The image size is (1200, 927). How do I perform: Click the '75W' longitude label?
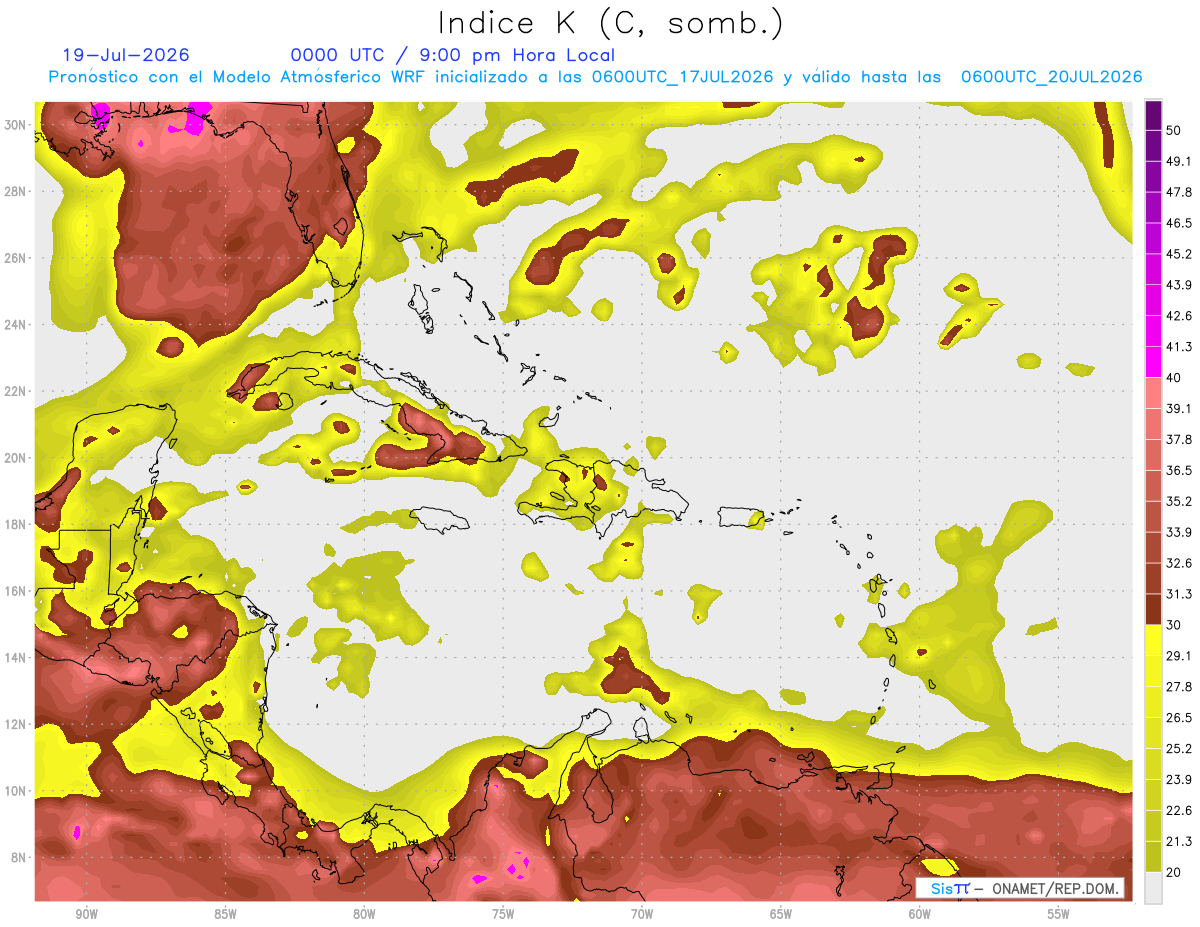pyautogui.click(x=503, y=914)
